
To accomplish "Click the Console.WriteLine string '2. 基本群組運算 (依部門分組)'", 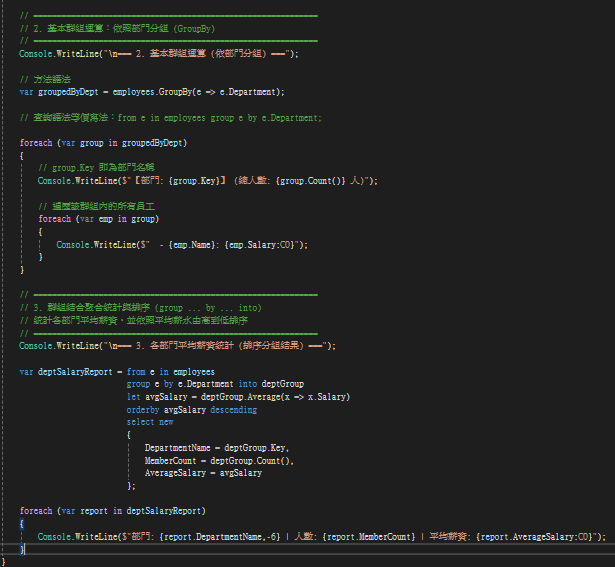I will point(201,54).
